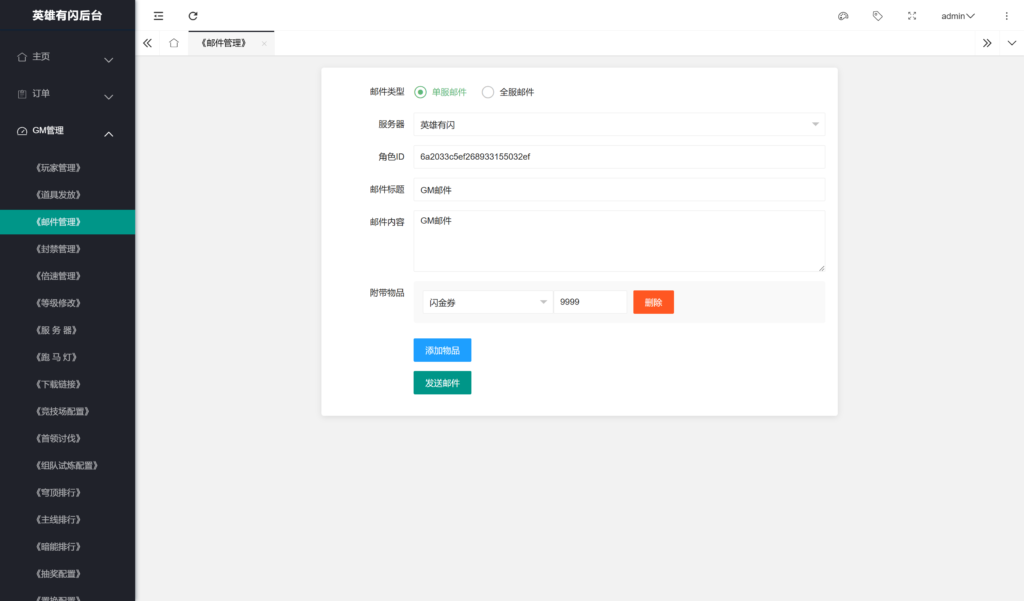Open 《首领讨伐》 in sidebar

(x=68, y=438)
